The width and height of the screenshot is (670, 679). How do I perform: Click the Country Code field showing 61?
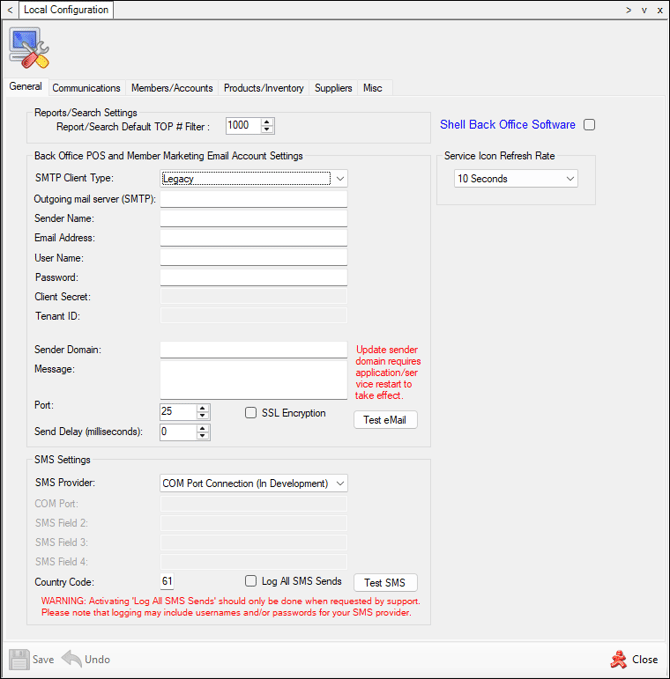167,581
